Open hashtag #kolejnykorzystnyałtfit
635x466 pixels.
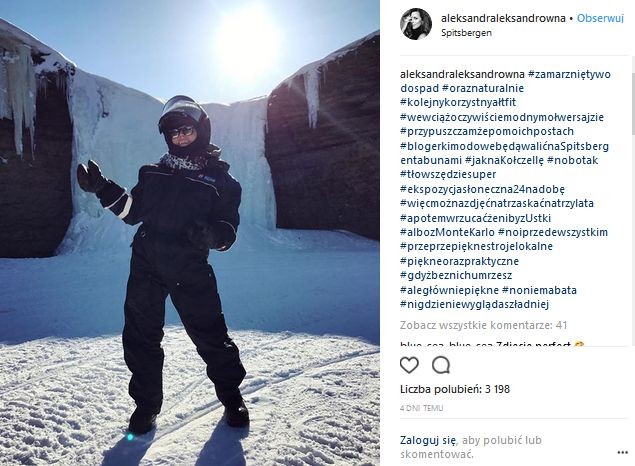(458, 102)
